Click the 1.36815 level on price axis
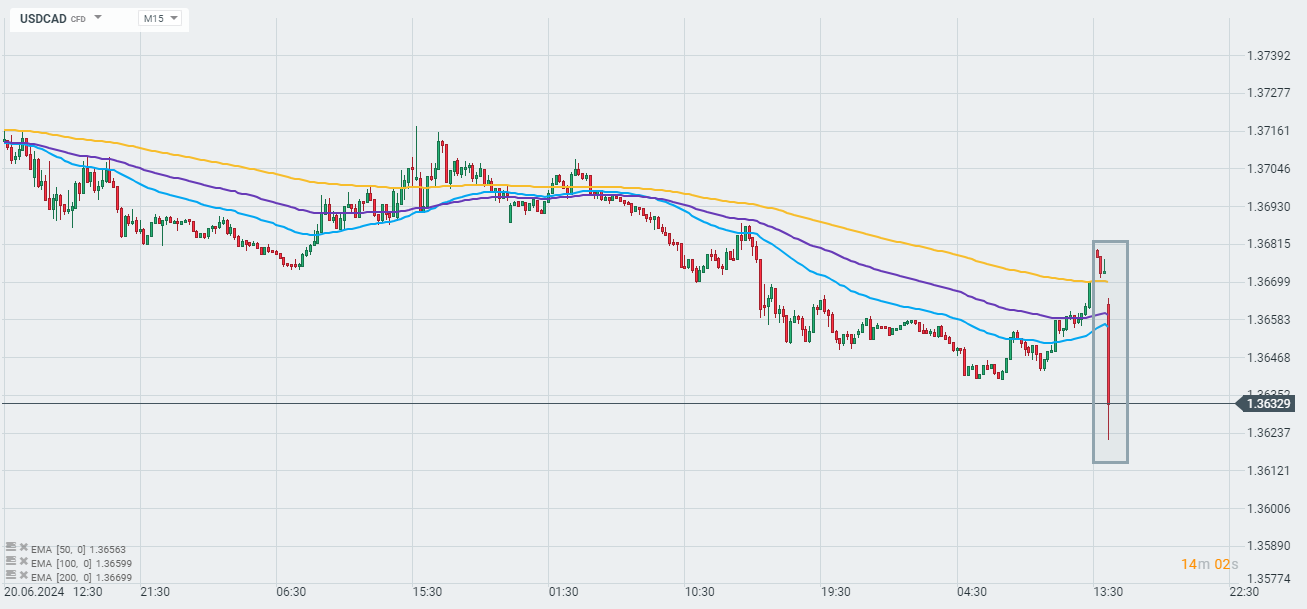 (1268, 244)
